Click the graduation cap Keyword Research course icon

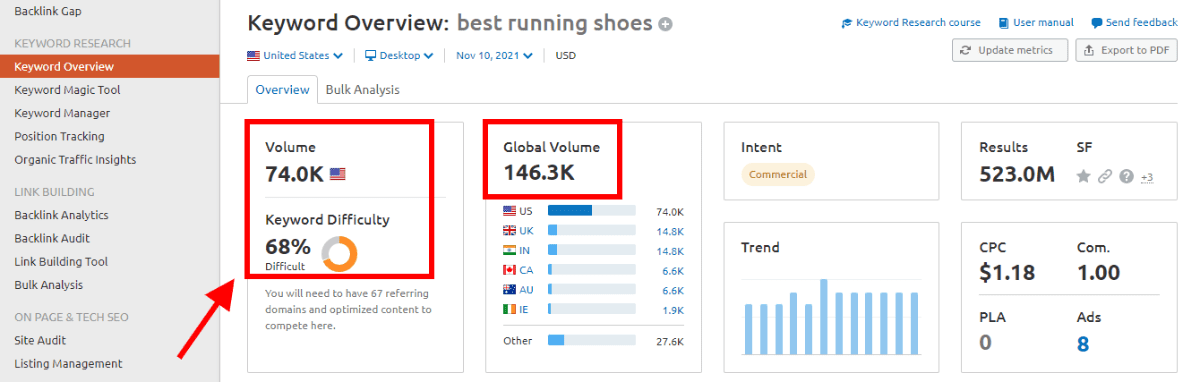point(846,23)
